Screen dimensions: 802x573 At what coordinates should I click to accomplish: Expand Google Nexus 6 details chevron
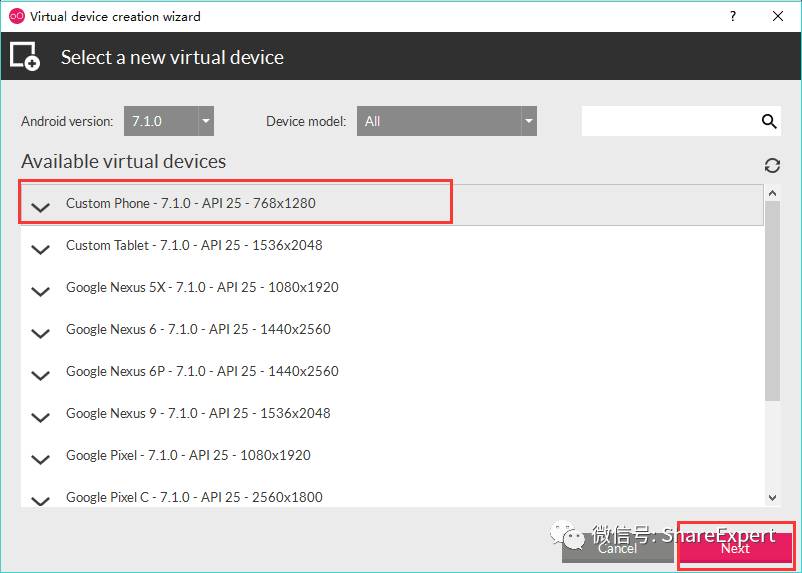40,332
